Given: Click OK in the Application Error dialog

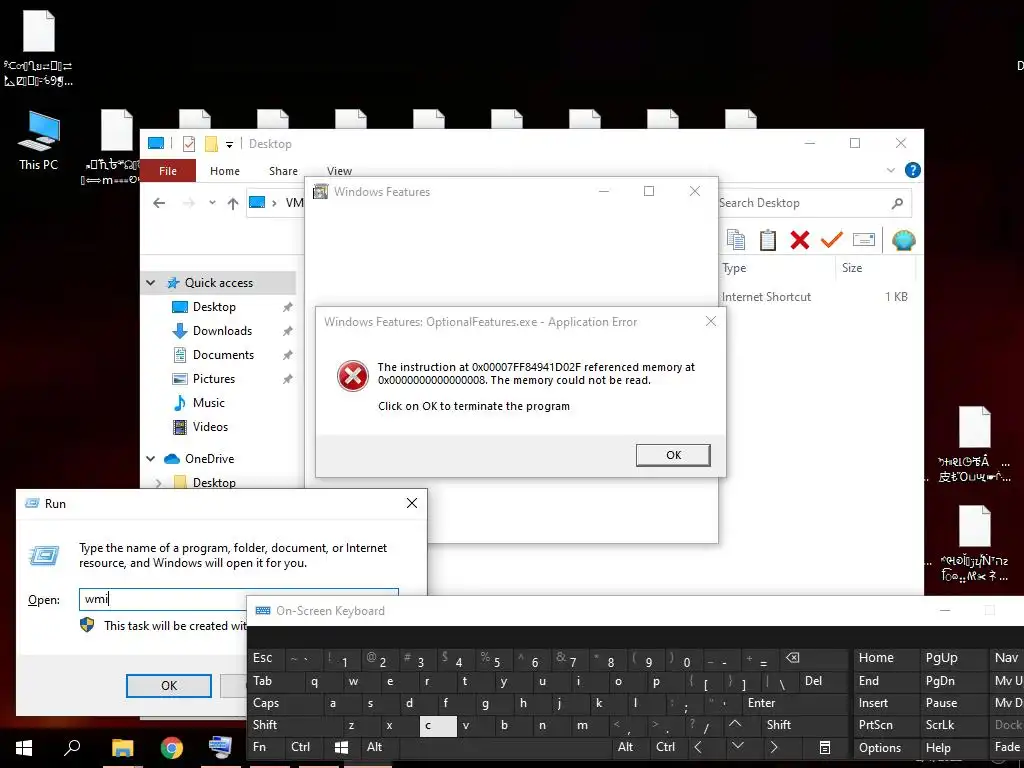Looking at the screenshot, I should (x=673, y=455).
